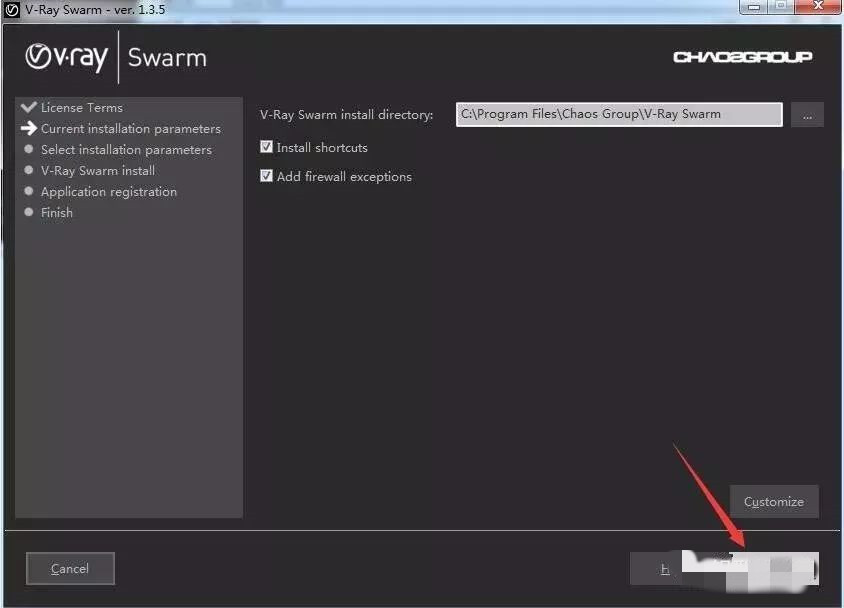Select the License Terms step label
The width and height of the screenshot is (844, 608).
tap(82, 107)
